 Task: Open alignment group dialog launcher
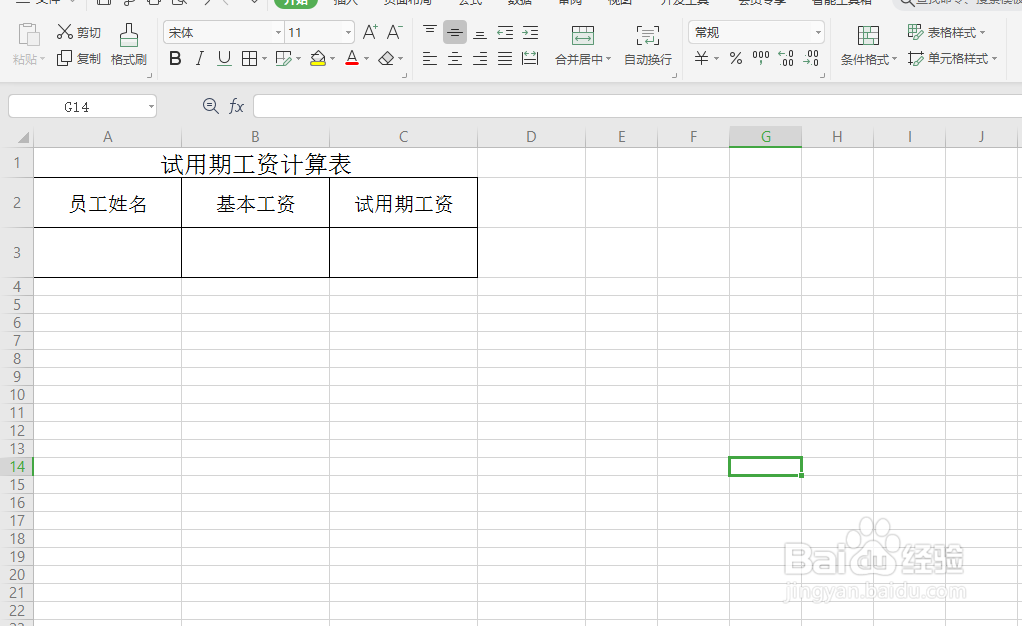point(675,76)
